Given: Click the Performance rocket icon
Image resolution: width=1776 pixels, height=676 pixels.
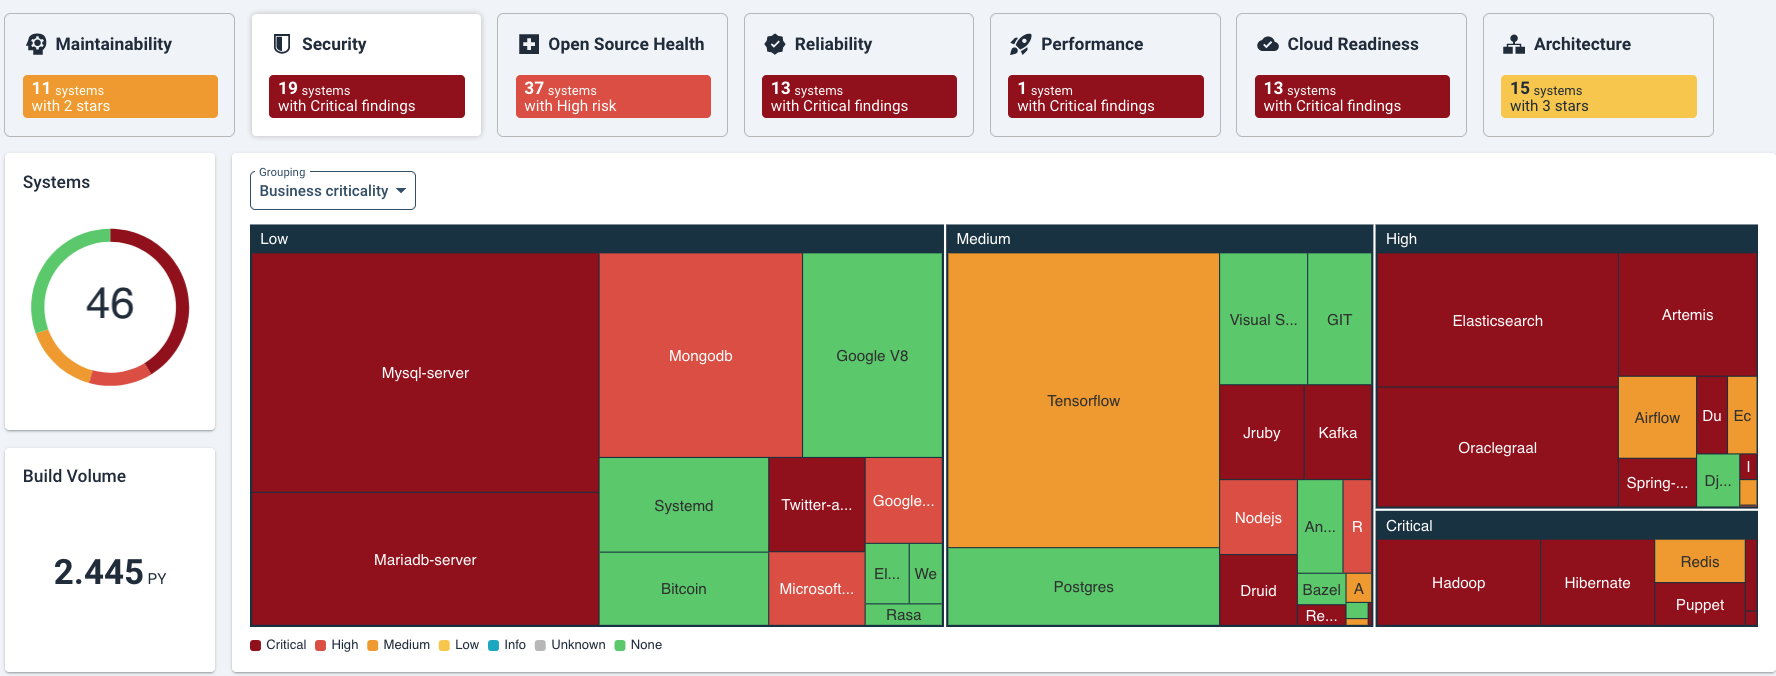Looking at the screenshot, I should 1020,44.
